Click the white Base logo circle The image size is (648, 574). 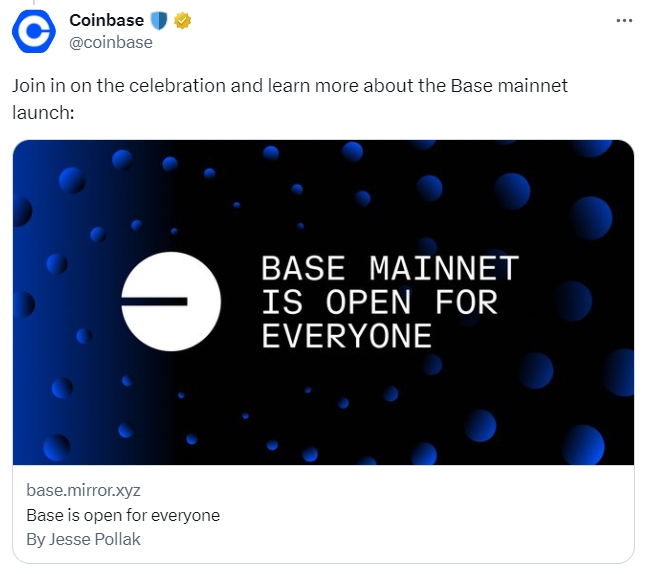click(171, 302)
